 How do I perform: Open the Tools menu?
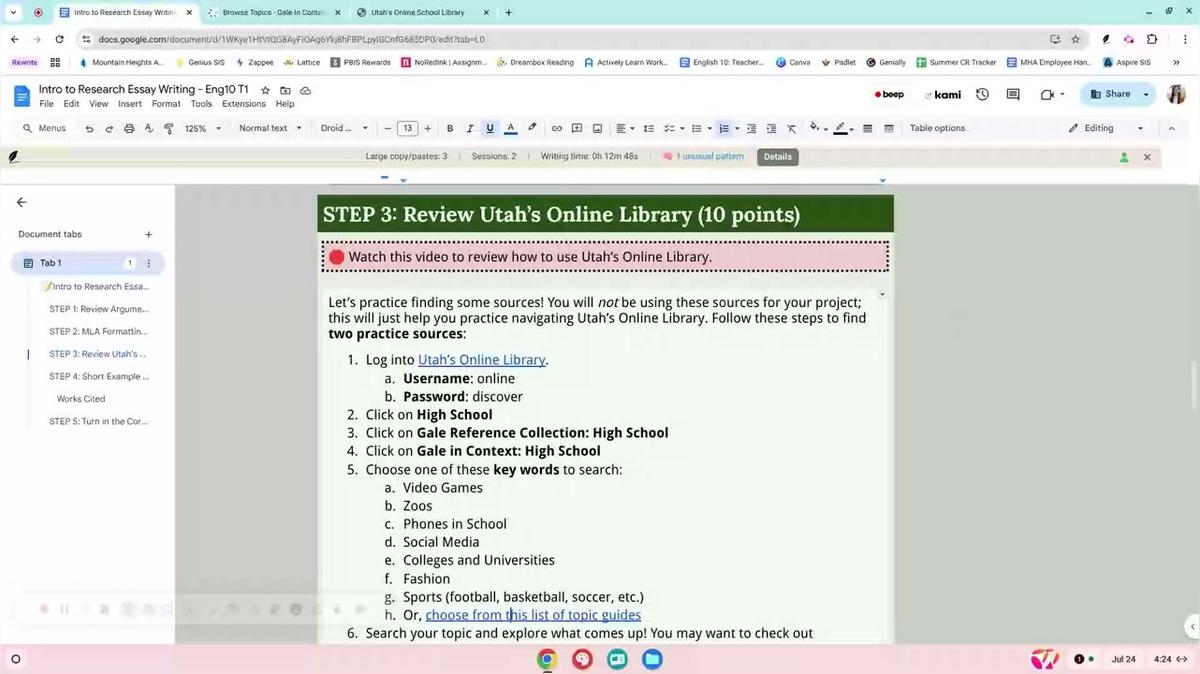(201, 104)
